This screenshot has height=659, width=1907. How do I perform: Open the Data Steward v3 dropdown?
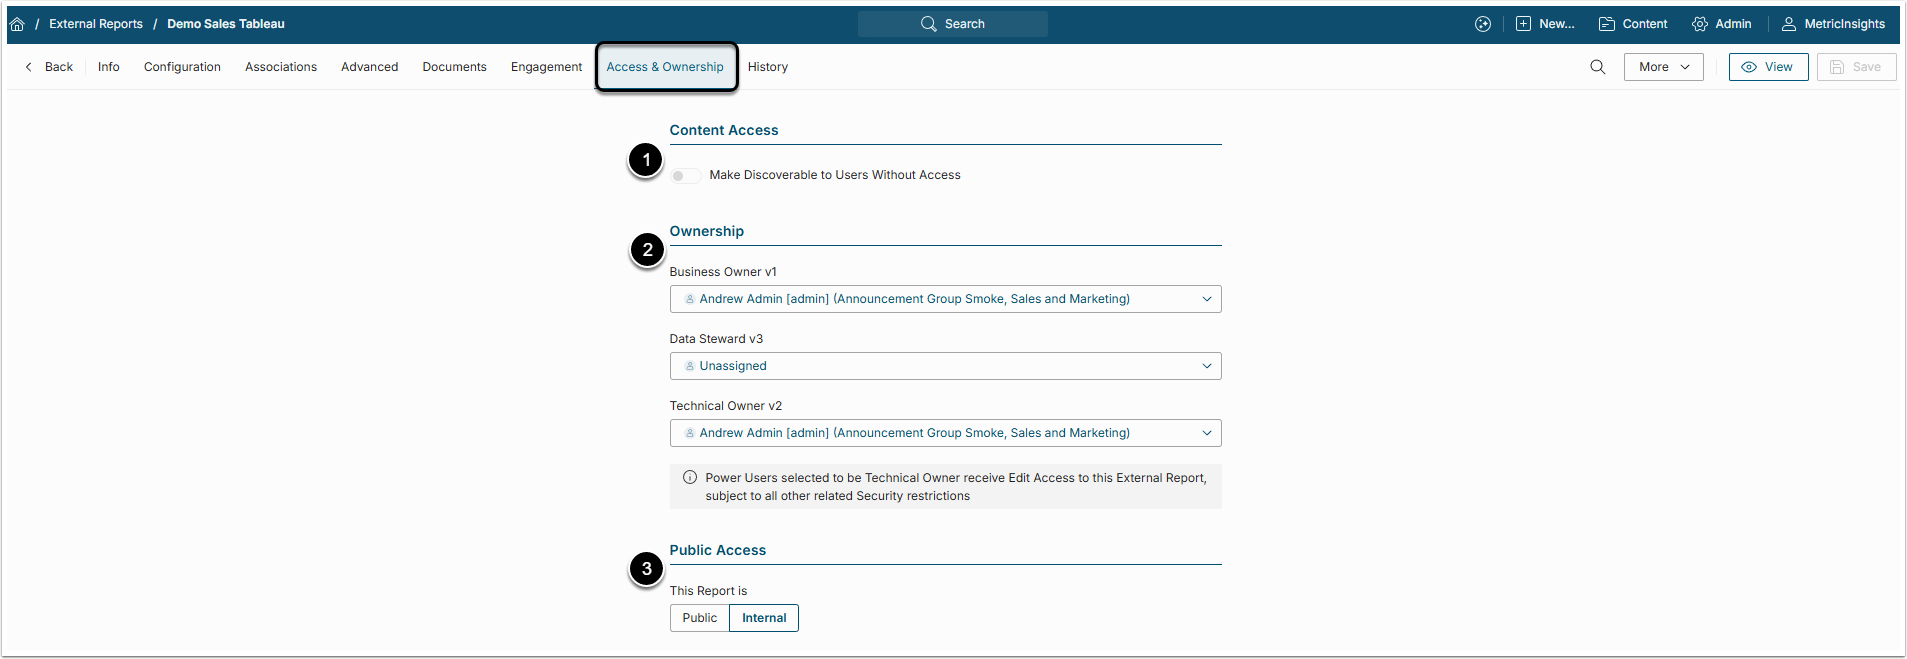(x=945, y=366)
